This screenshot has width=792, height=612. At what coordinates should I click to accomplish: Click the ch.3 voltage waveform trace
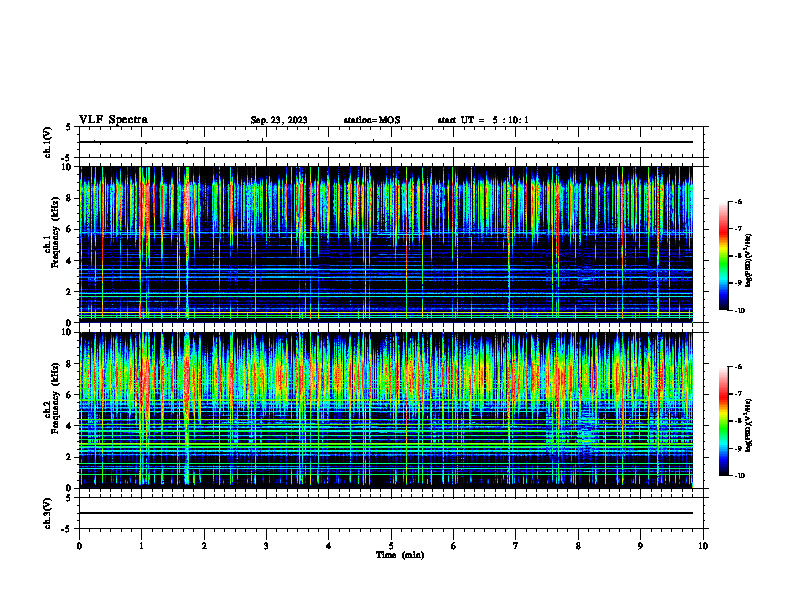386,513
